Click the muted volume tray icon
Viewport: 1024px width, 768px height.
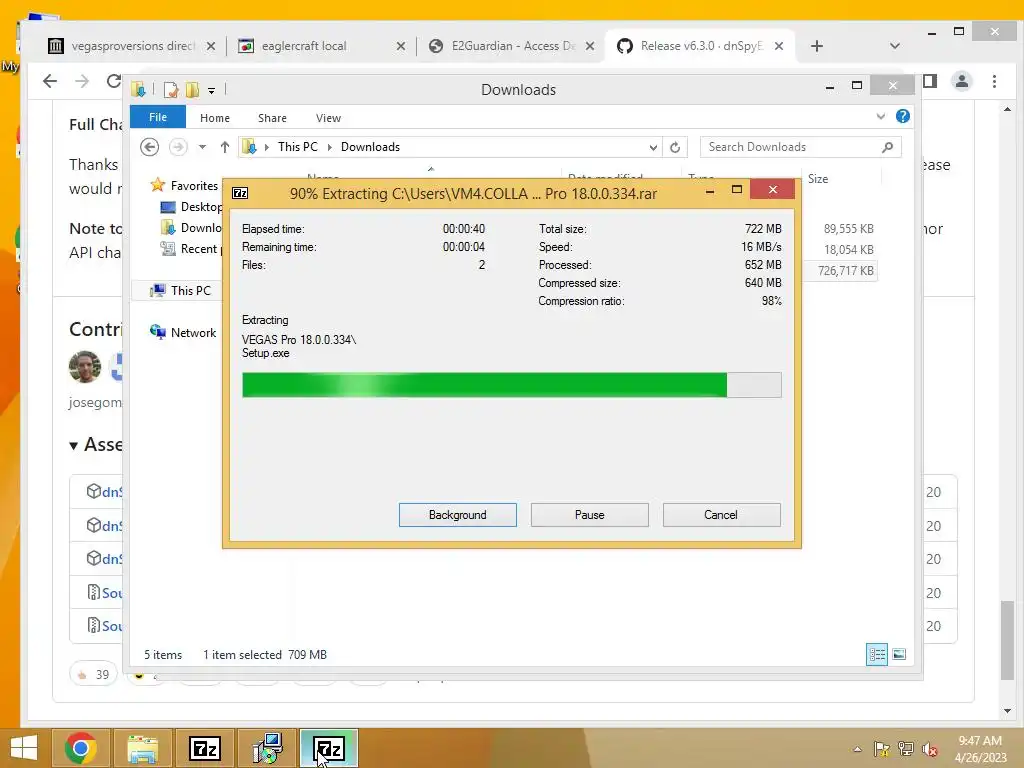929,749
